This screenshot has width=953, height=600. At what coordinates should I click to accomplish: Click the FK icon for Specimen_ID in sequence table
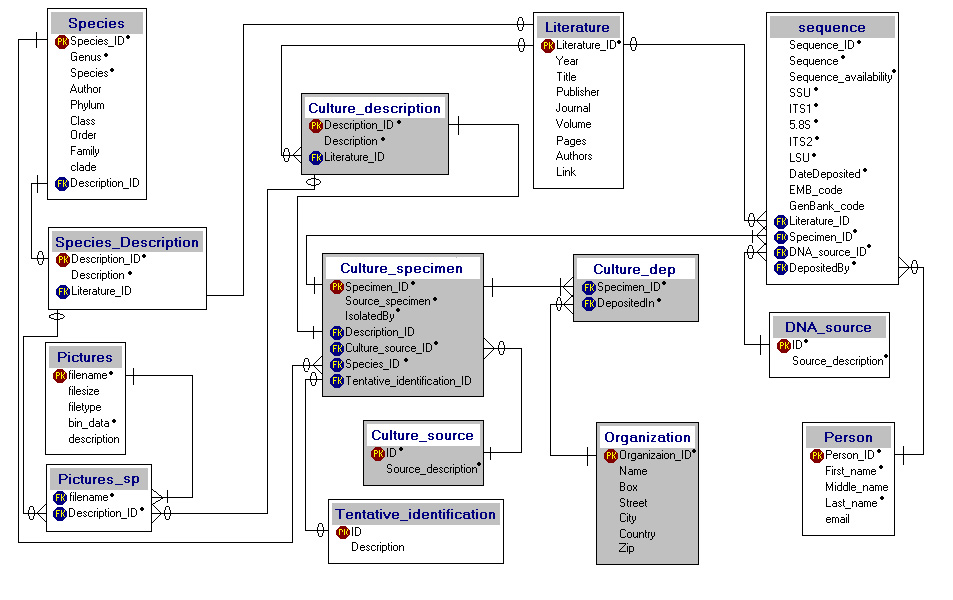coord(781,237)
